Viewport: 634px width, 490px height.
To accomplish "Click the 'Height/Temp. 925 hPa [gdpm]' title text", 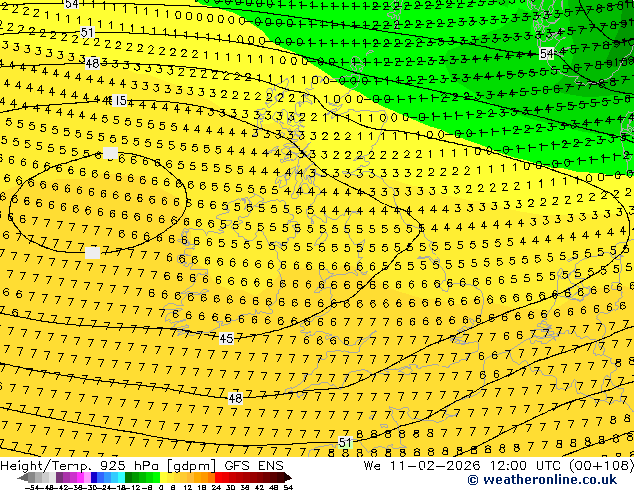I will pos(110,465).
